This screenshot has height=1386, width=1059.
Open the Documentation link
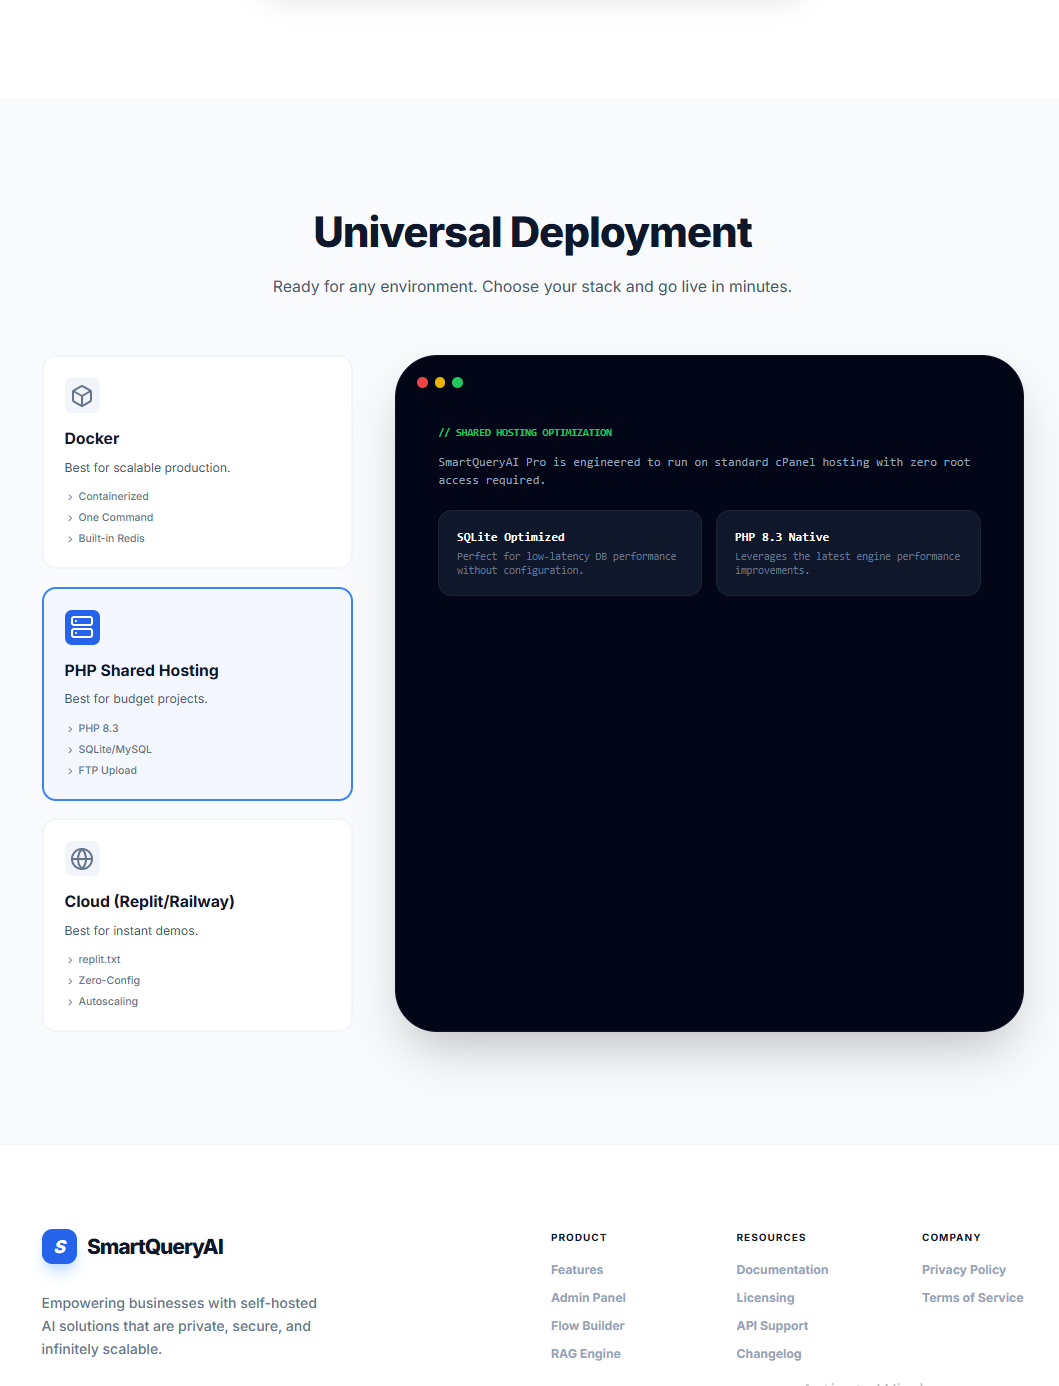782,1270
